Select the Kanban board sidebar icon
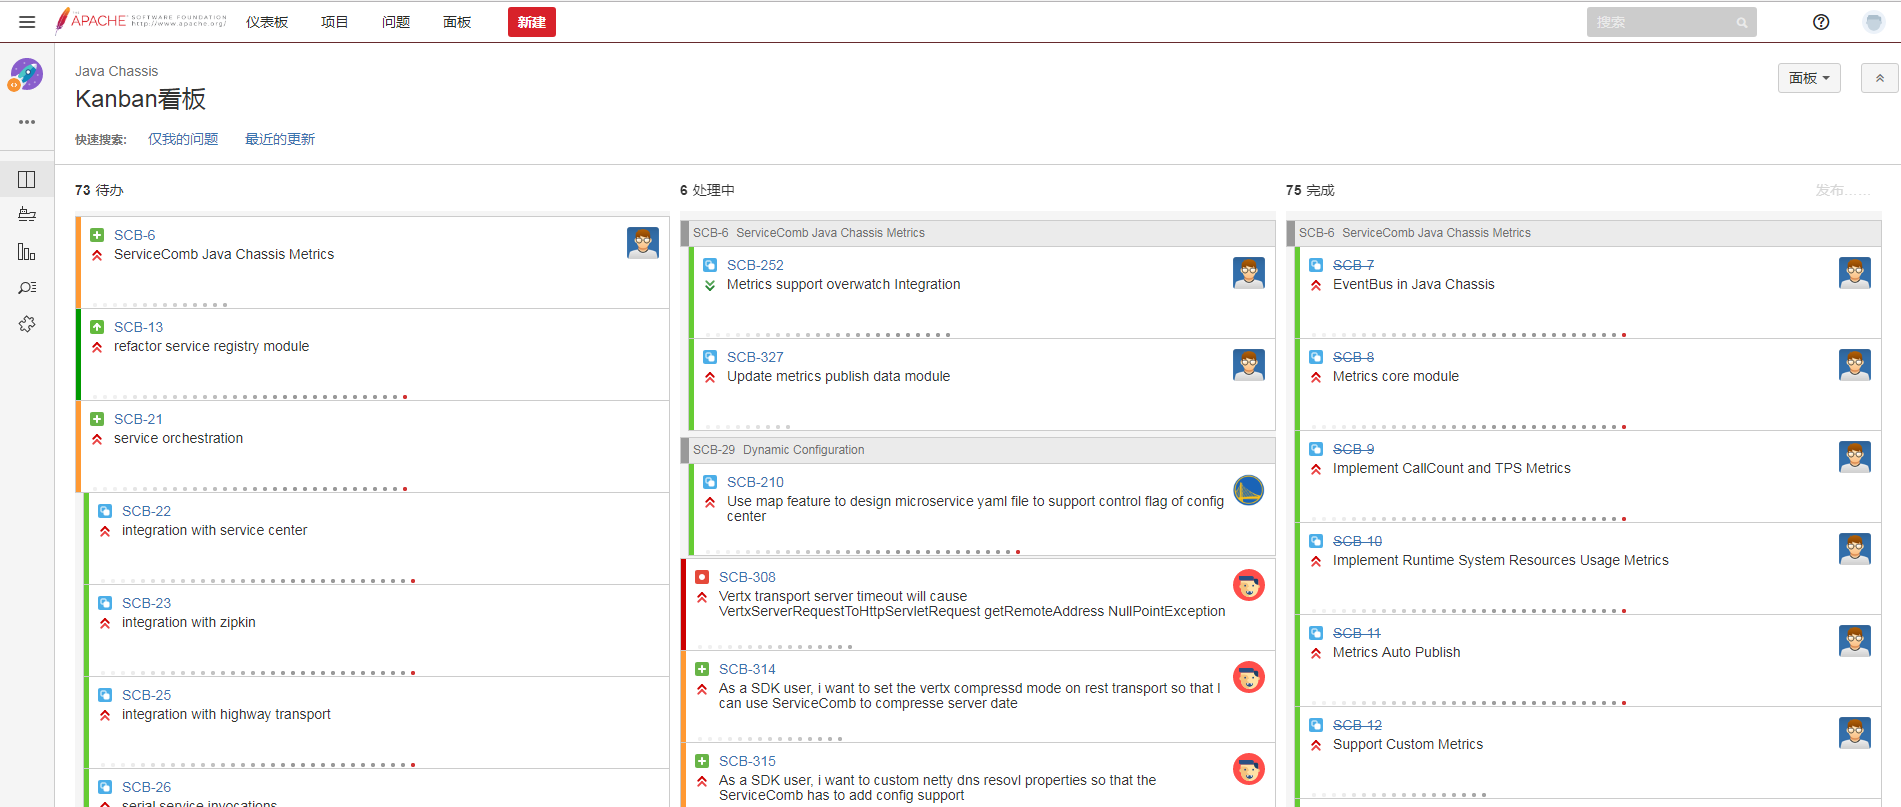Viewport: 1901px width, 807px height. coord(27,180)
